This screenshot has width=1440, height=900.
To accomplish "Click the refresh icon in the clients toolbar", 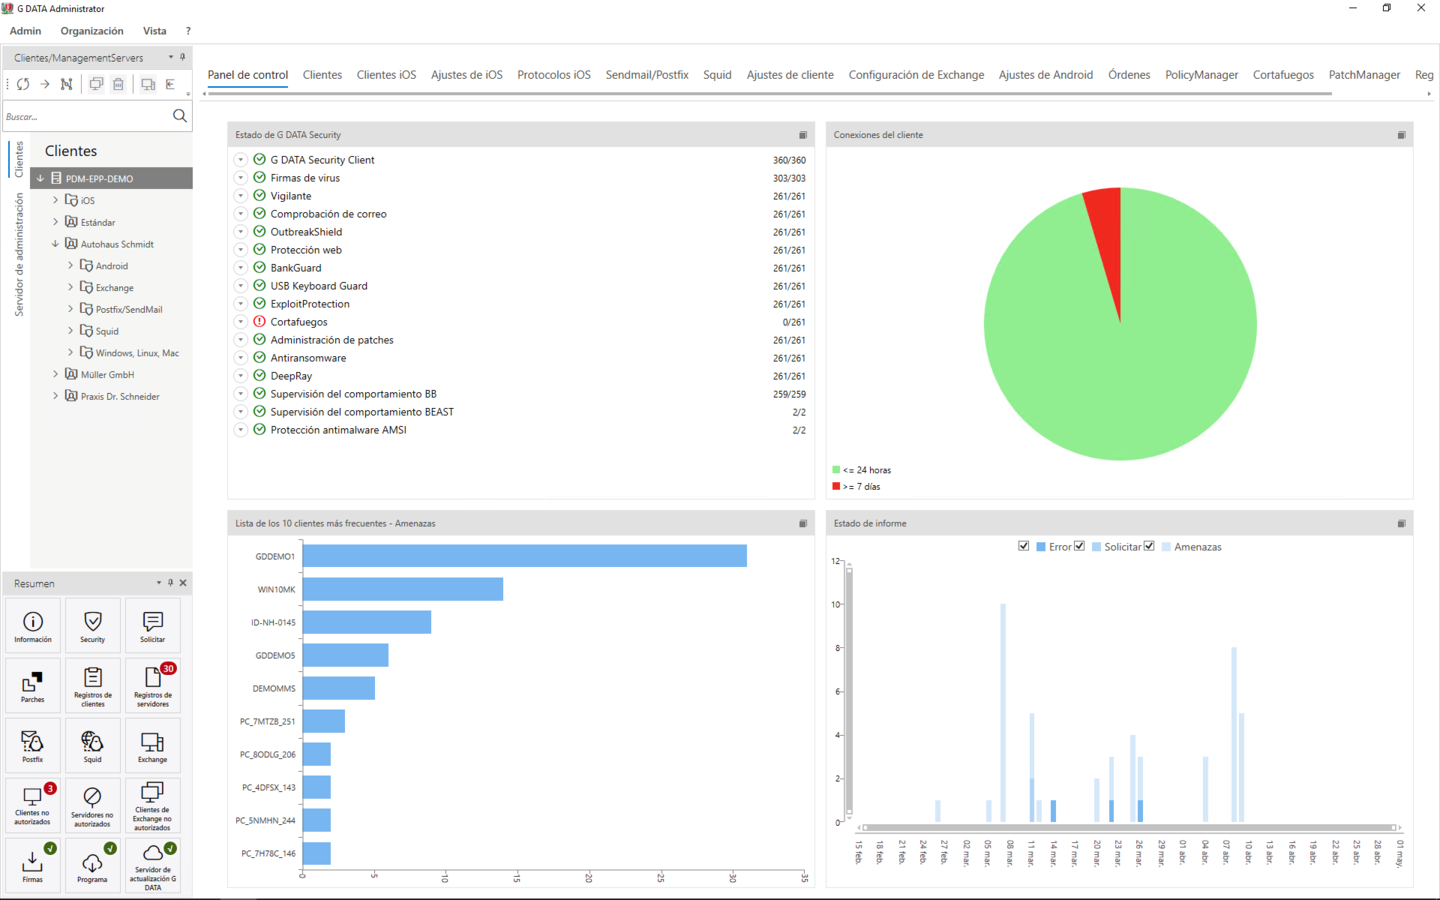I will (x=23, y=84).
